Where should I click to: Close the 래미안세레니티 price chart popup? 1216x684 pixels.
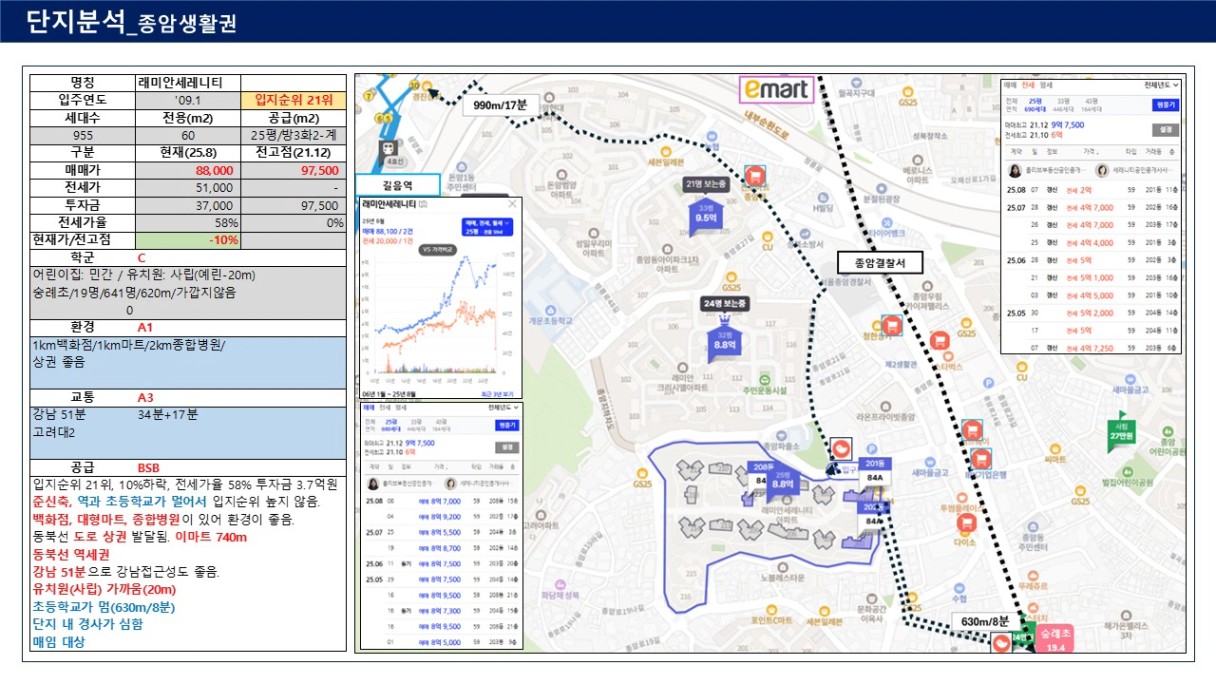click(x=513, y=204)
